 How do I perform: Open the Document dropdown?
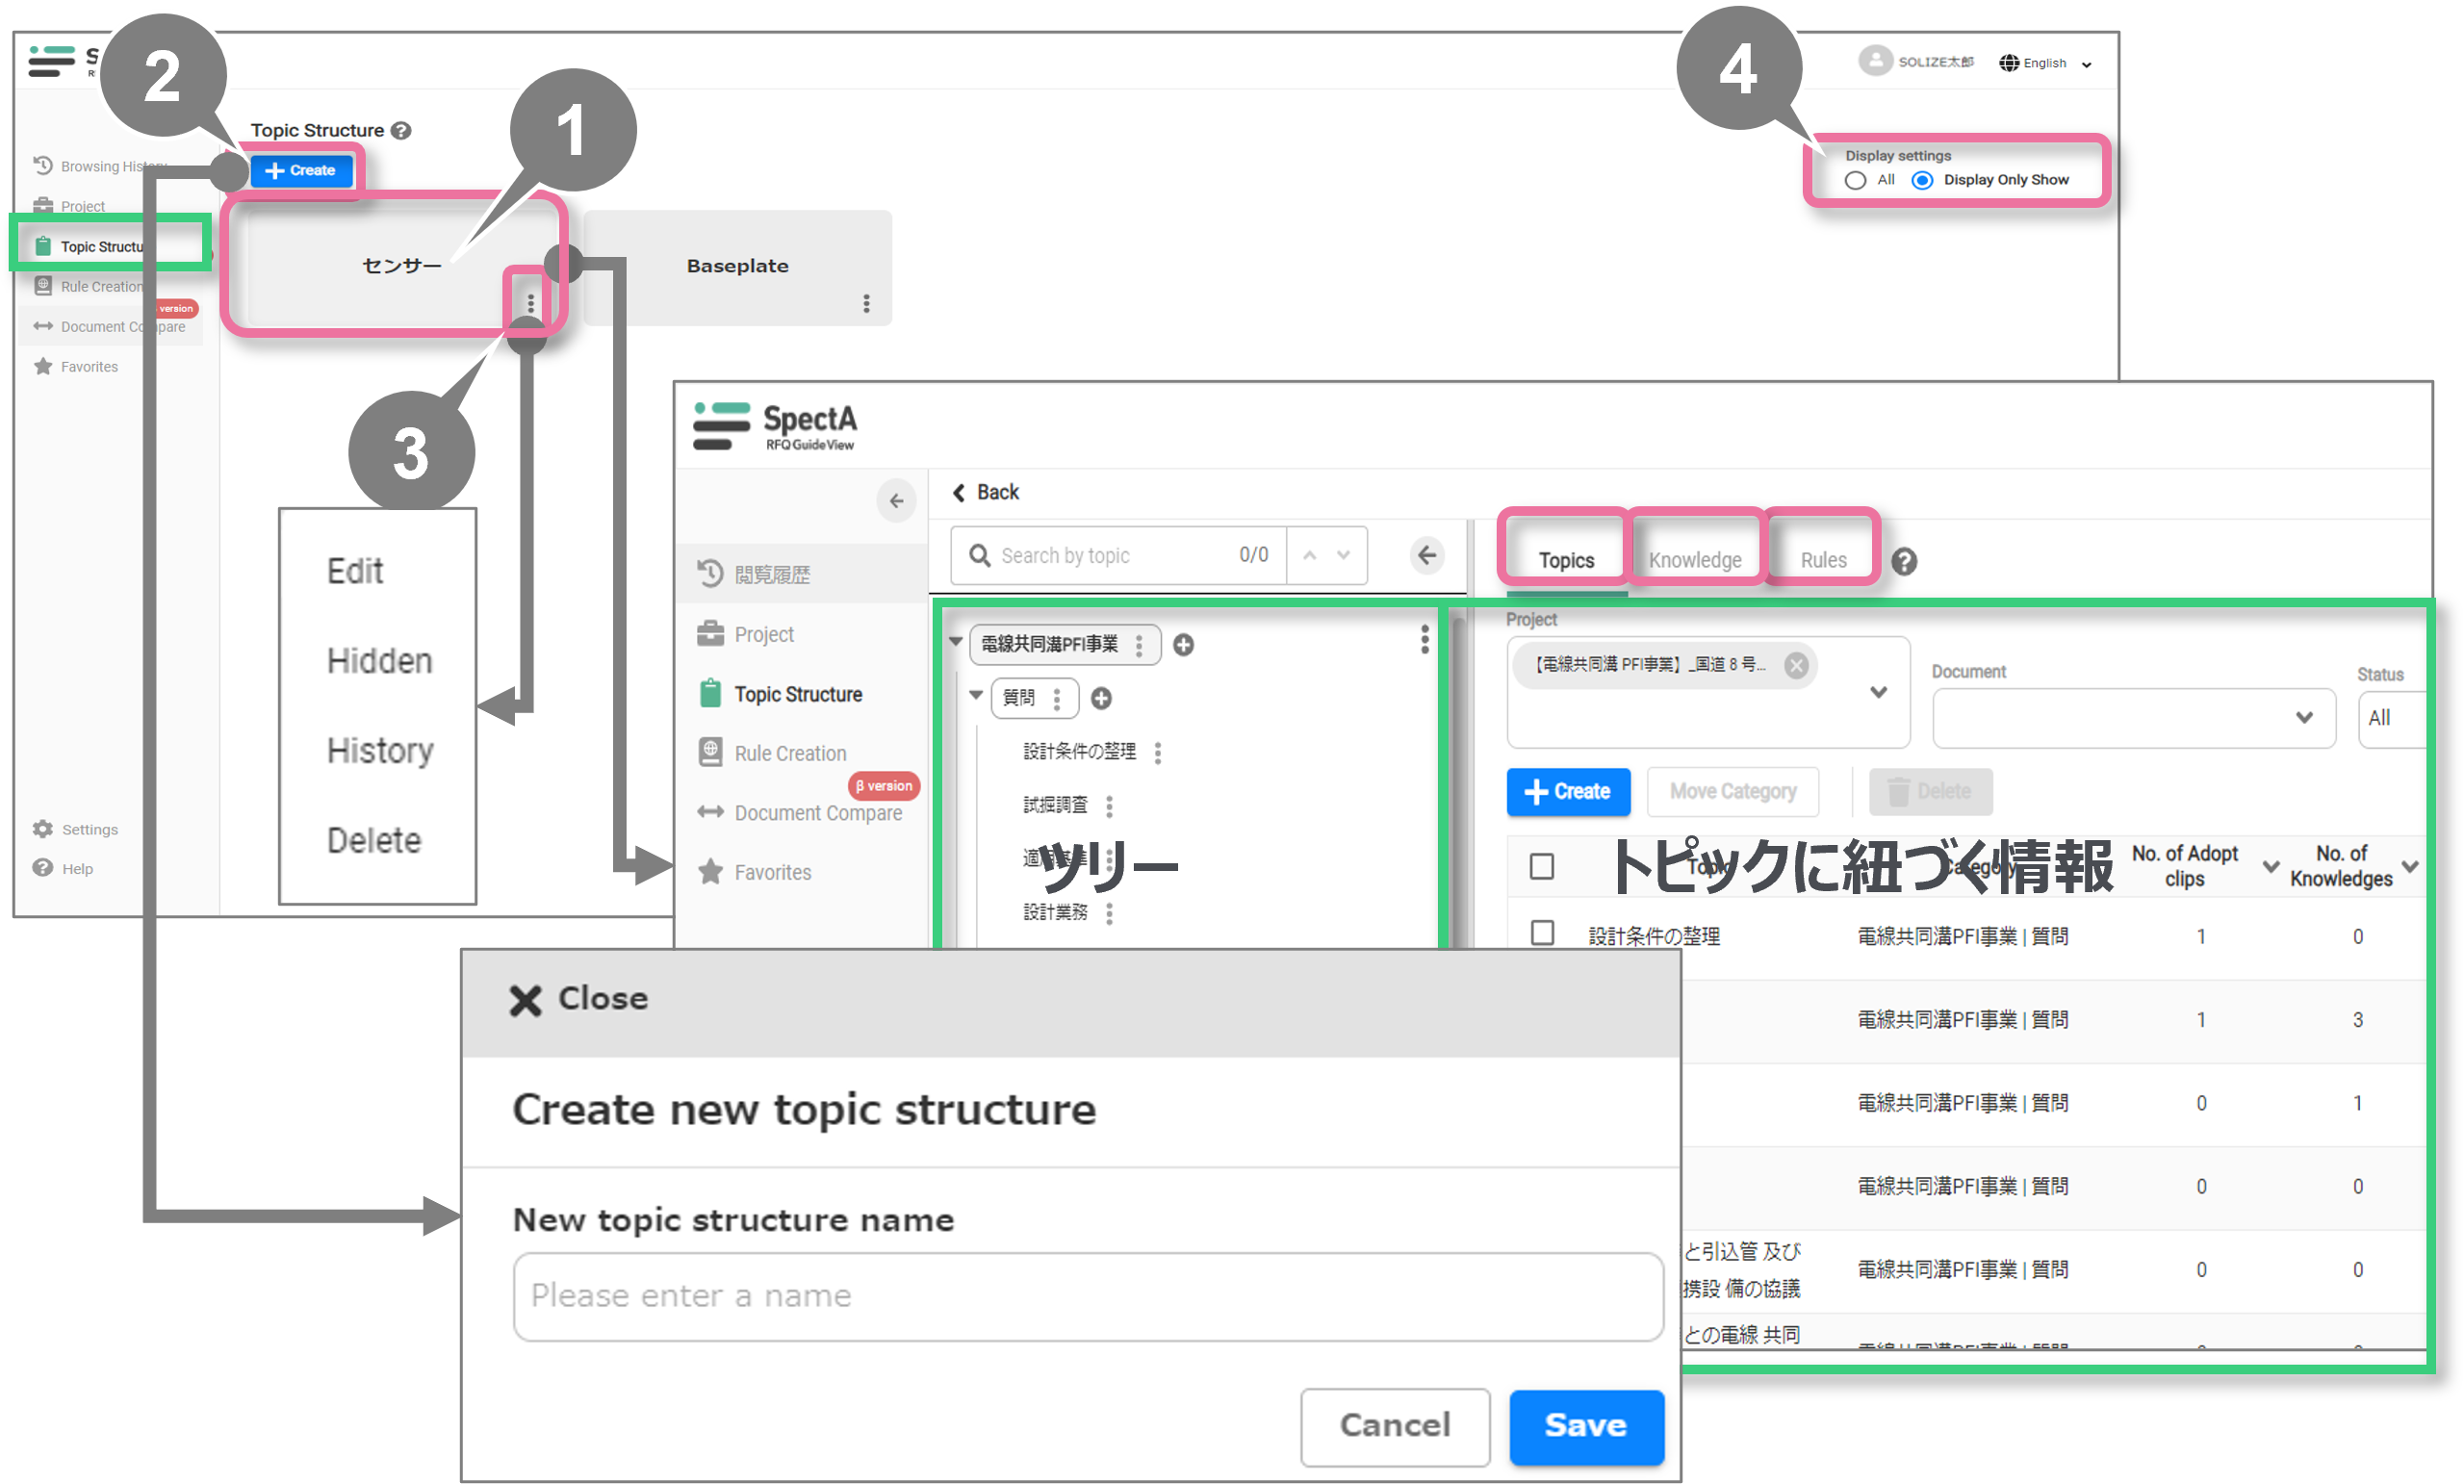[2133, 718]
